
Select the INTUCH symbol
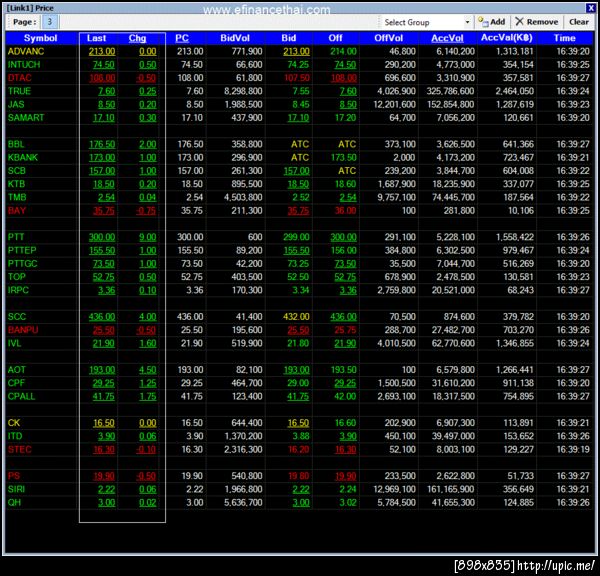(x=24, y=65)
